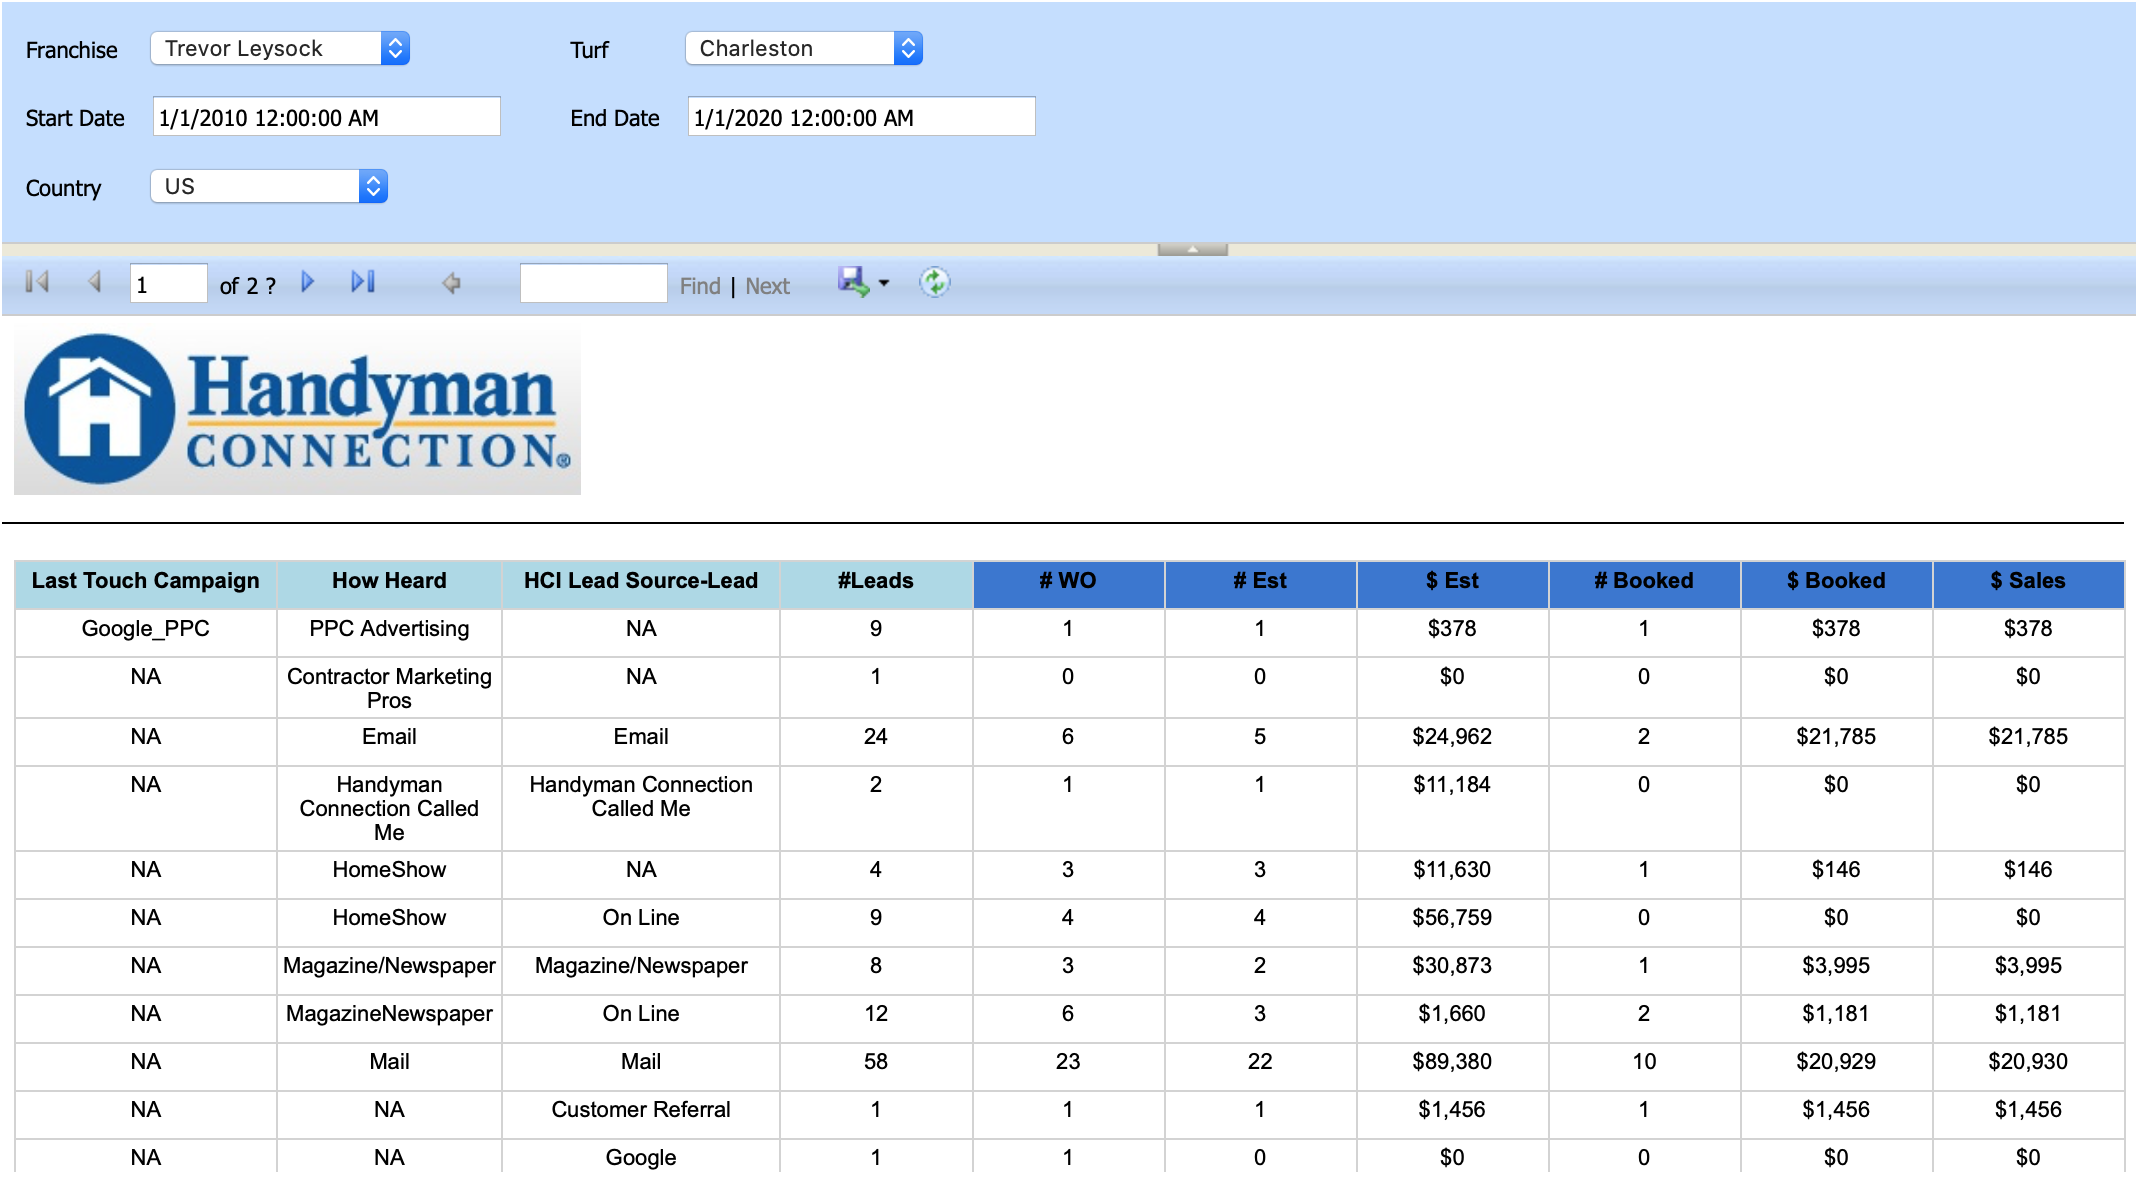Click the 58 leads value in Mail row
The width and height of the screenshot is (2136, 1188).
(x=876, y=1062)
